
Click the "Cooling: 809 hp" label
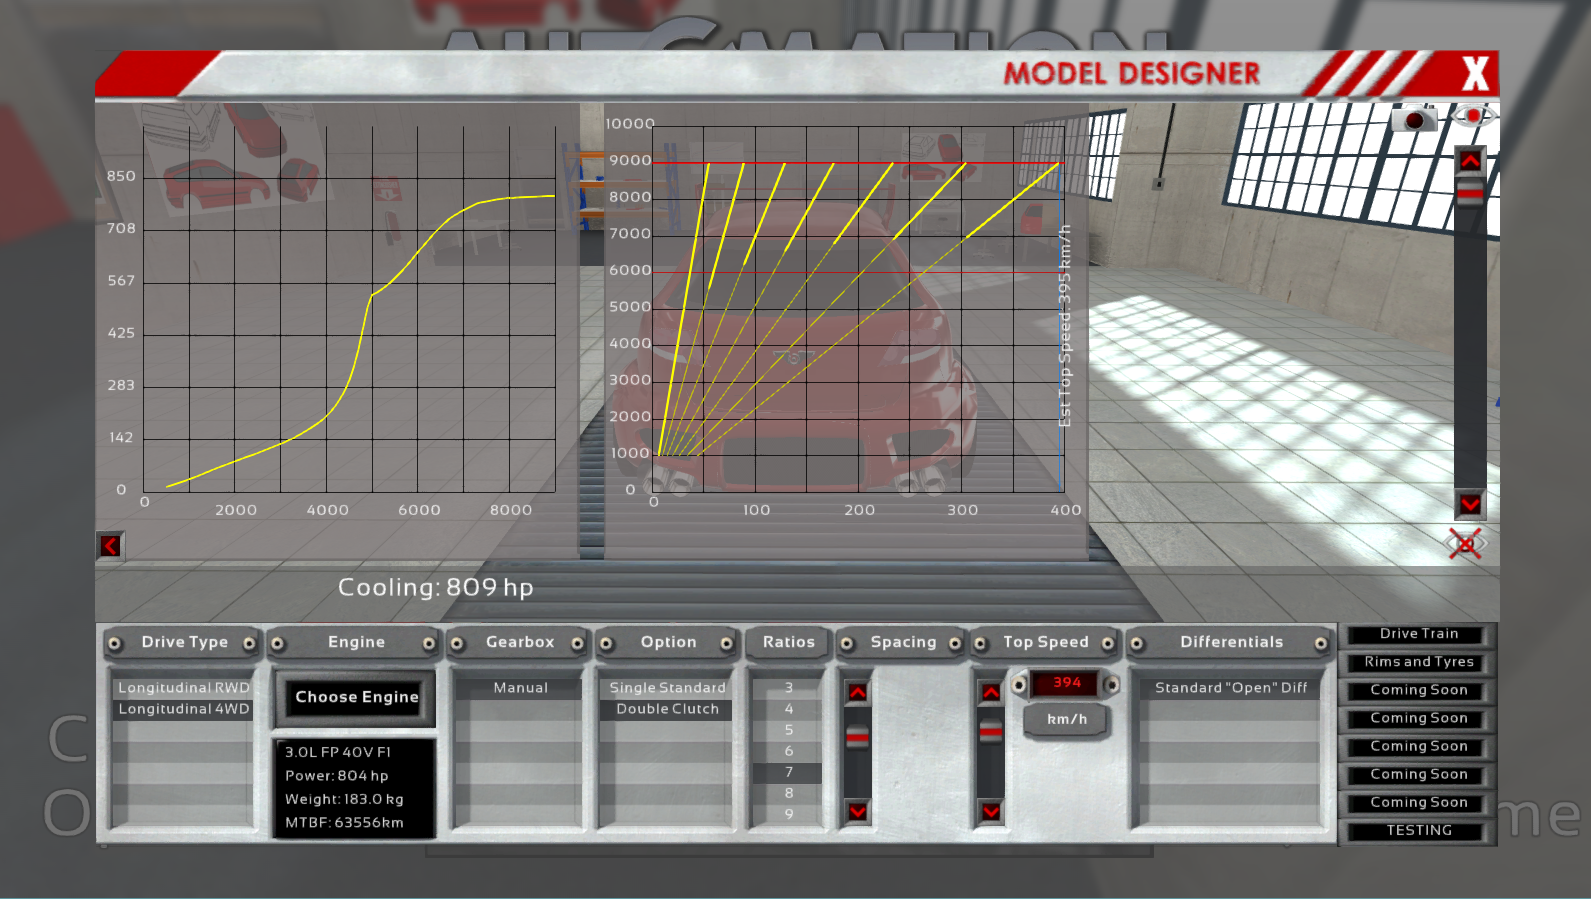point(435,587)
